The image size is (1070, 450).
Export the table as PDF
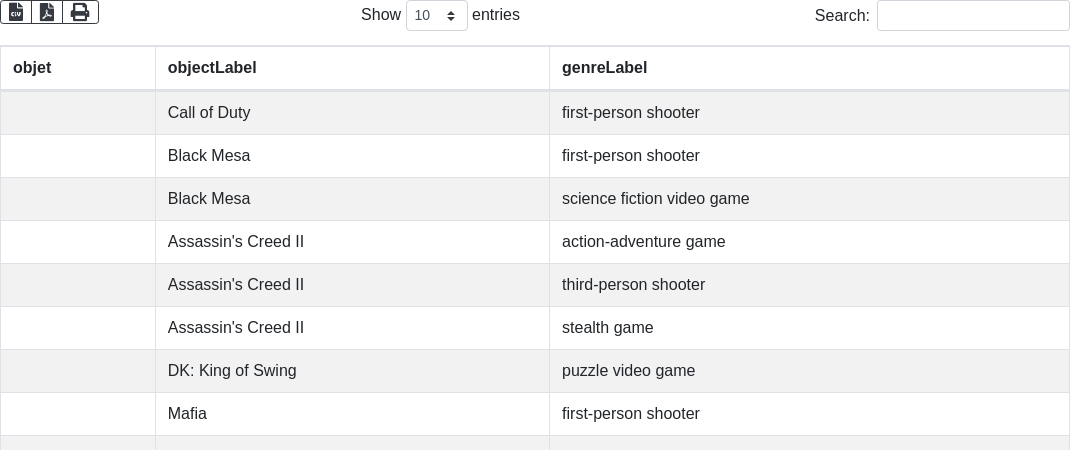coord(47,12)
